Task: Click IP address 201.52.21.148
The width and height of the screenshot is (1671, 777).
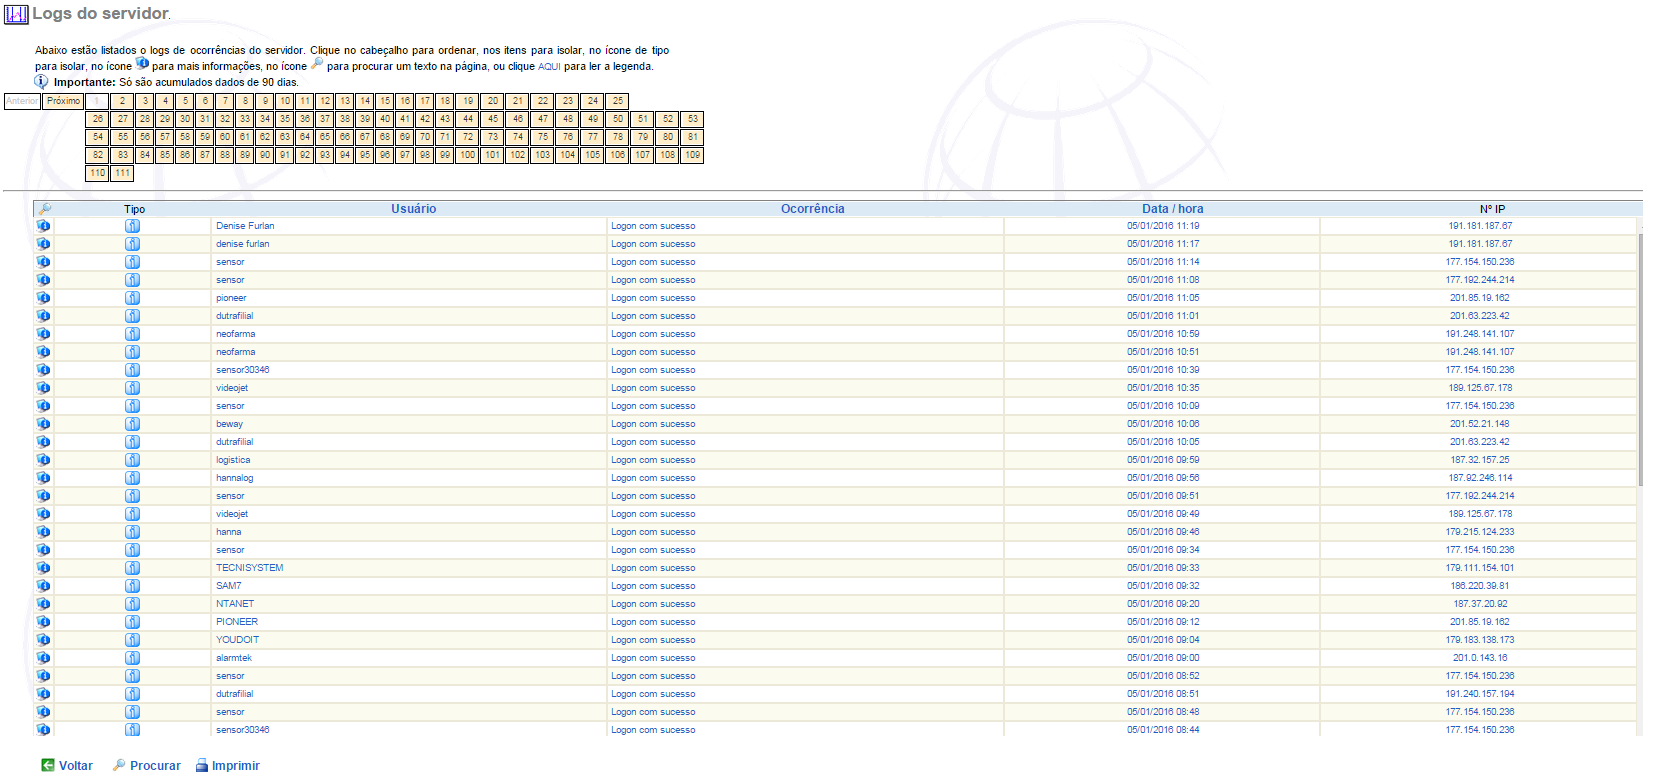Action: pos(1479,424)
